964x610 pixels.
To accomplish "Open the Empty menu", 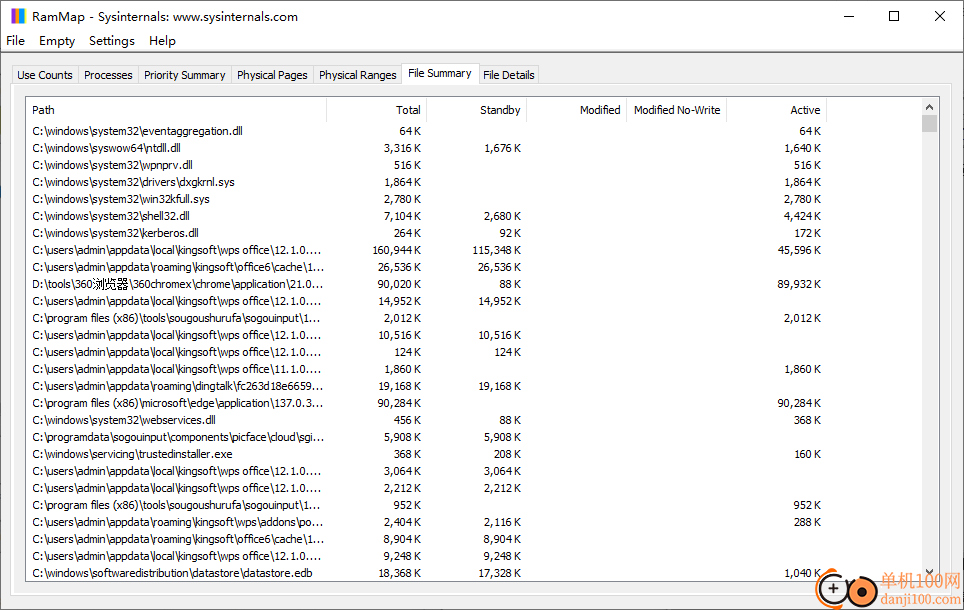I will point(57,41).
